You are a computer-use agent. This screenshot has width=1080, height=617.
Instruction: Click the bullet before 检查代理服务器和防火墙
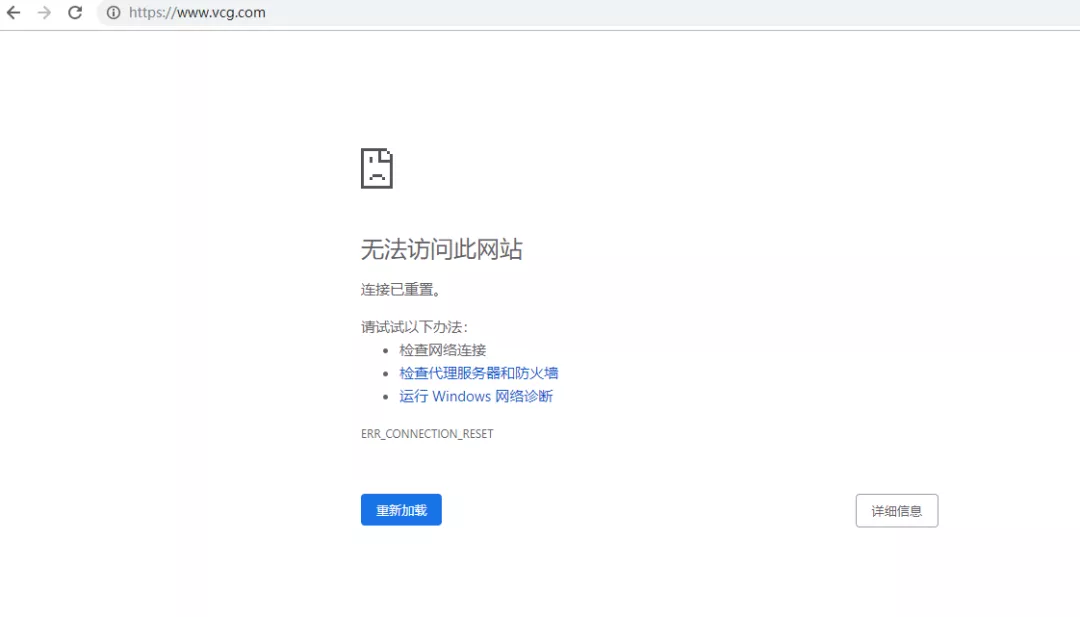(386, 374)
